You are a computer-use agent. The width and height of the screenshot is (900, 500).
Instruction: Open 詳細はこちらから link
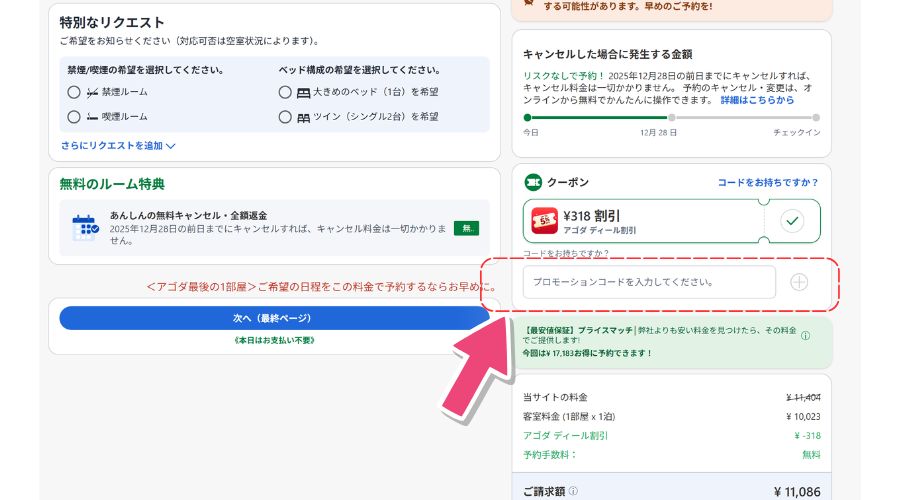pos(757,100)
